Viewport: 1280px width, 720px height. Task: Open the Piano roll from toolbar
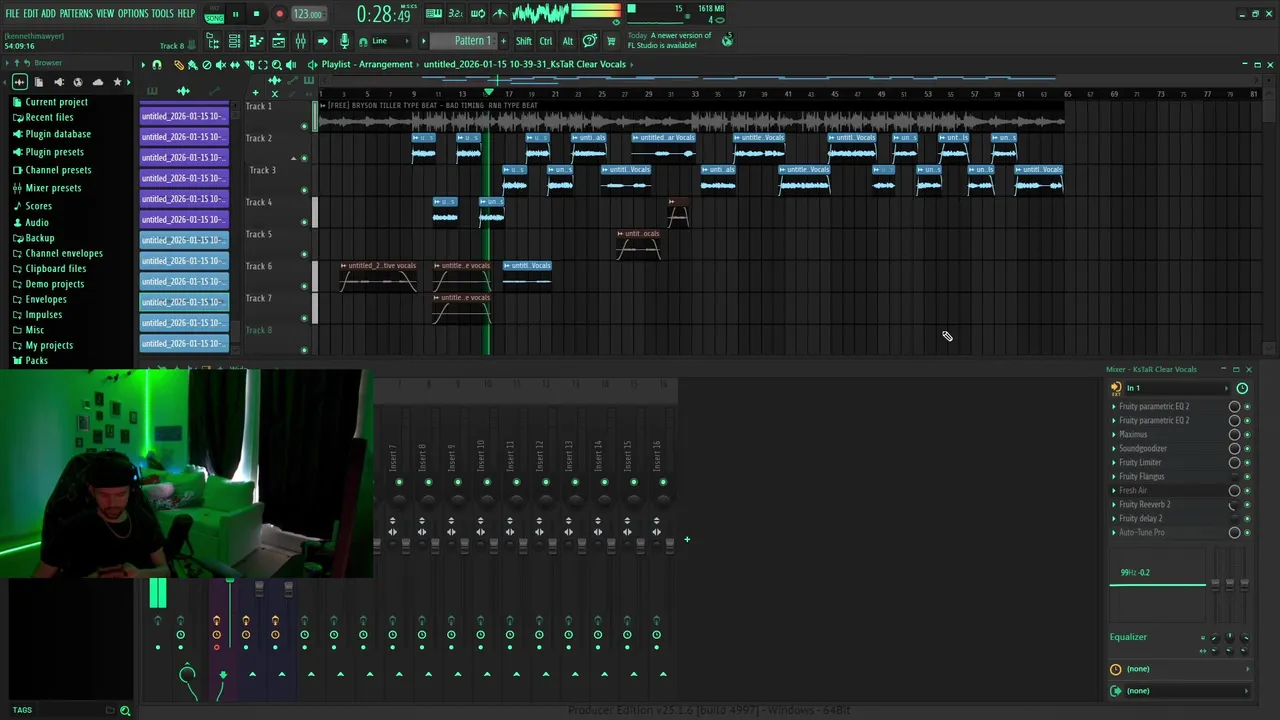coord(256,41)
